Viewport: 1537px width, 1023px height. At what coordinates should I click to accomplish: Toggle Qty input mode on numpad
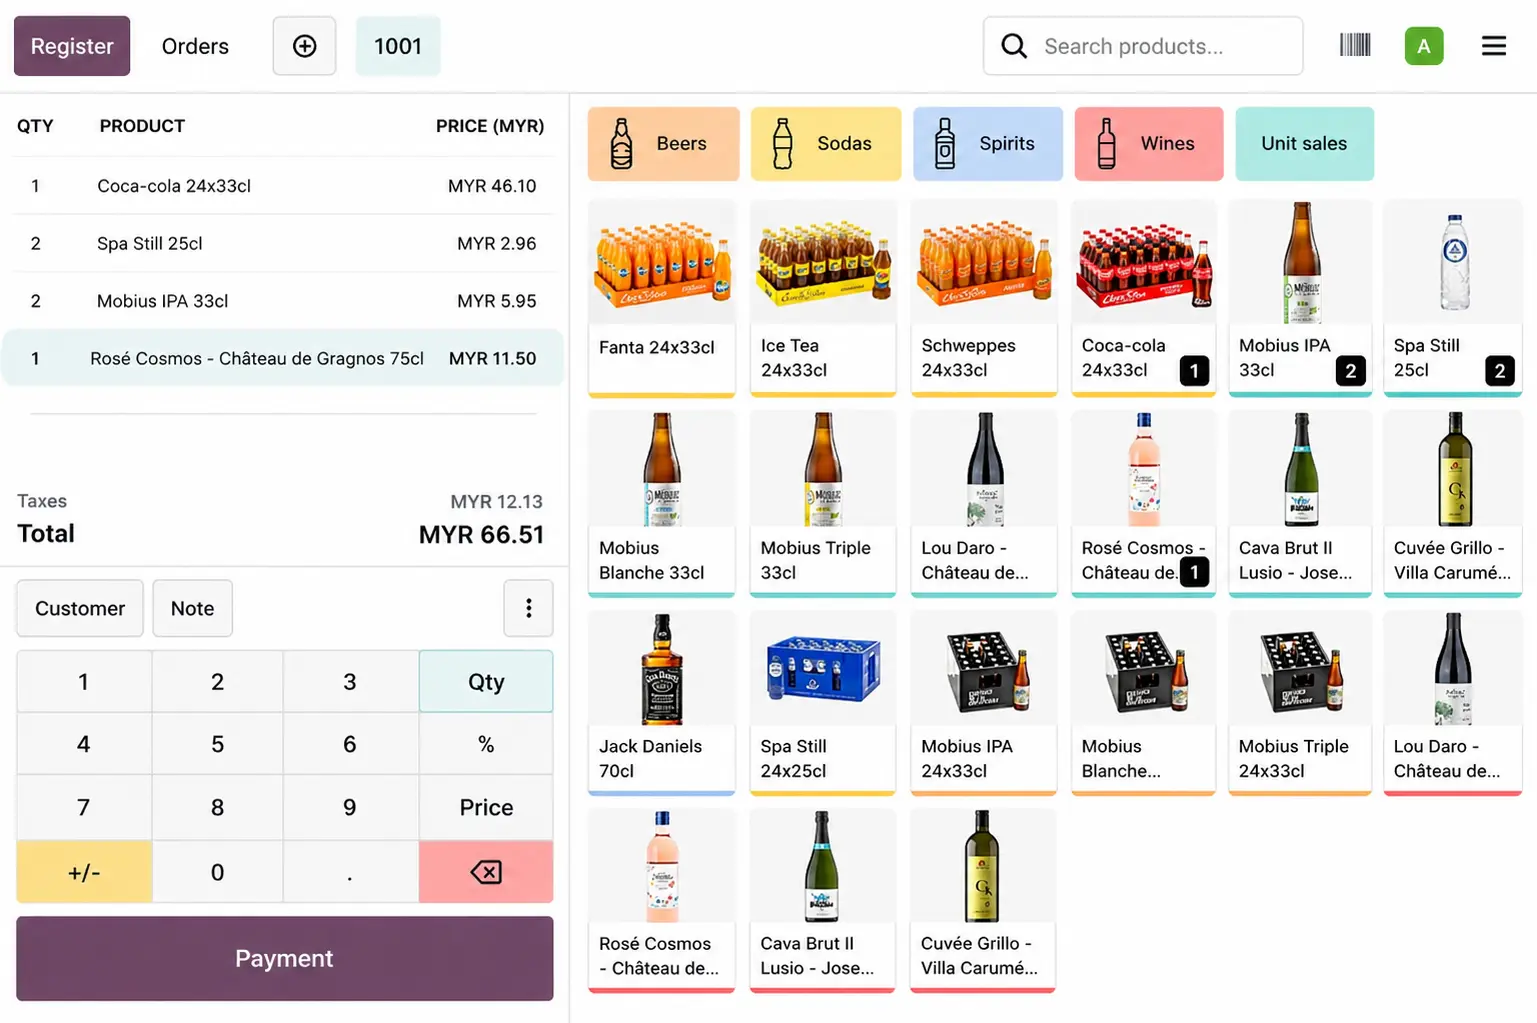coord(486,682)
